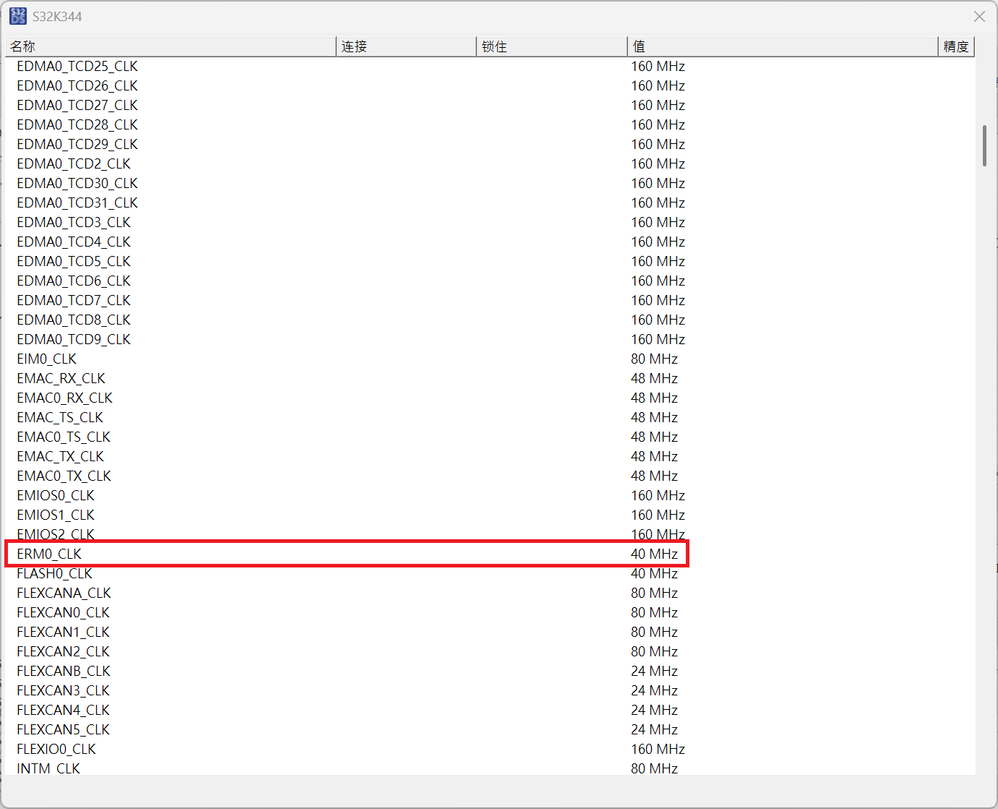Select the FLEXCAN3_CLK row

click(490, 691)
